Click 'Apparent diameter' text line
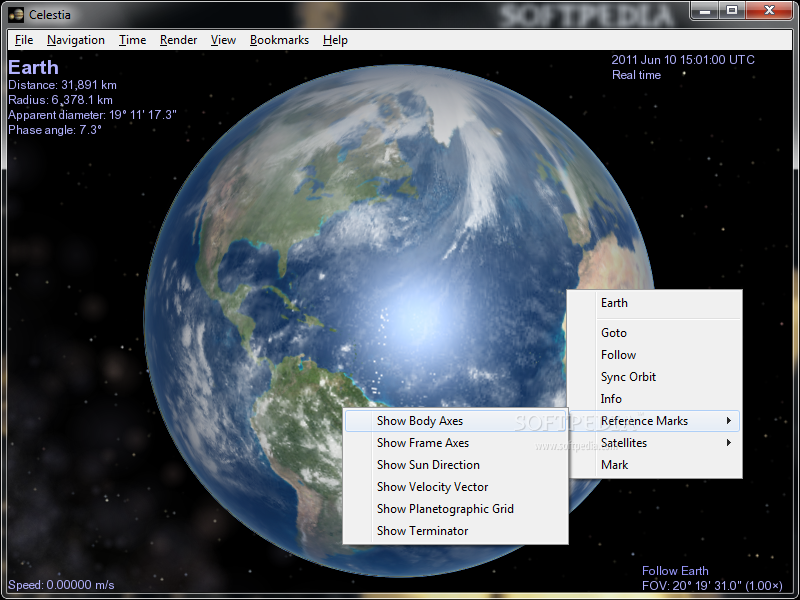The height and width of the screenshot is (600, 800). pos(92,115)
